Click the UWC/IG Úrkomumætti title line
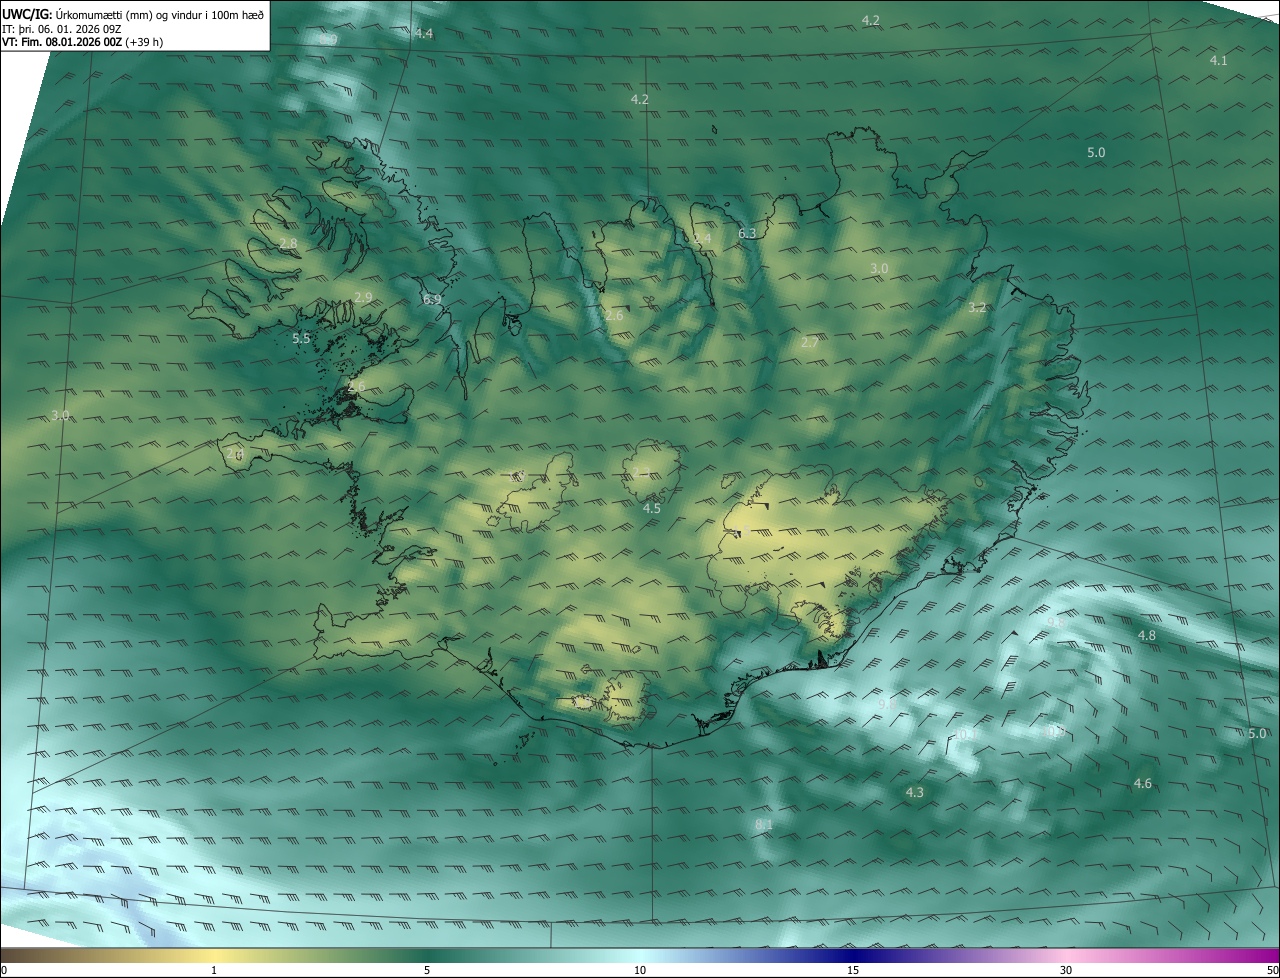 tap(133, 14)
